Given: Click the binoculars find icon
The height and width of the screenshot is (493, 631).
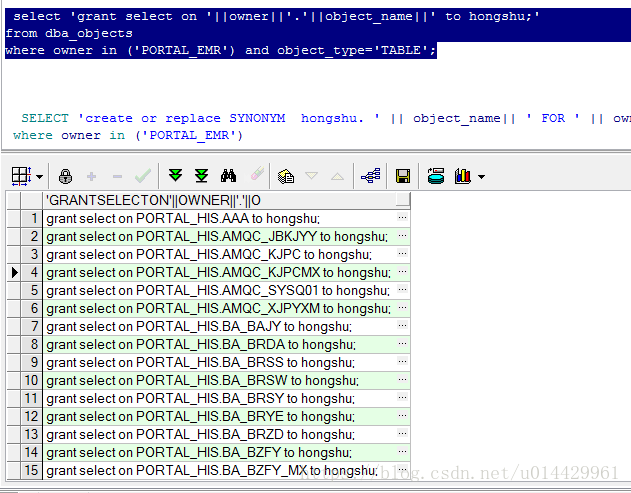Looking at the screenshot, I should tap(228, 176).
